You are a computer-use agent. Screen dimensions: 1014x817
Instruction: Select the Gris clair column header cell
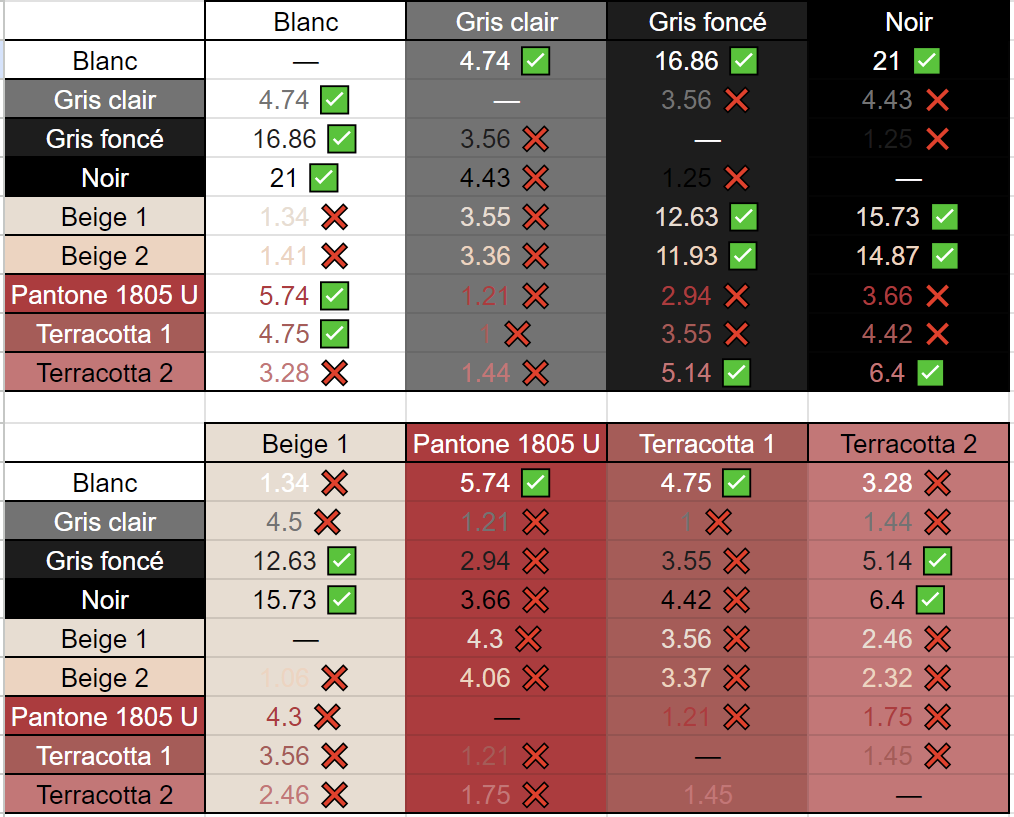point(506,22)
